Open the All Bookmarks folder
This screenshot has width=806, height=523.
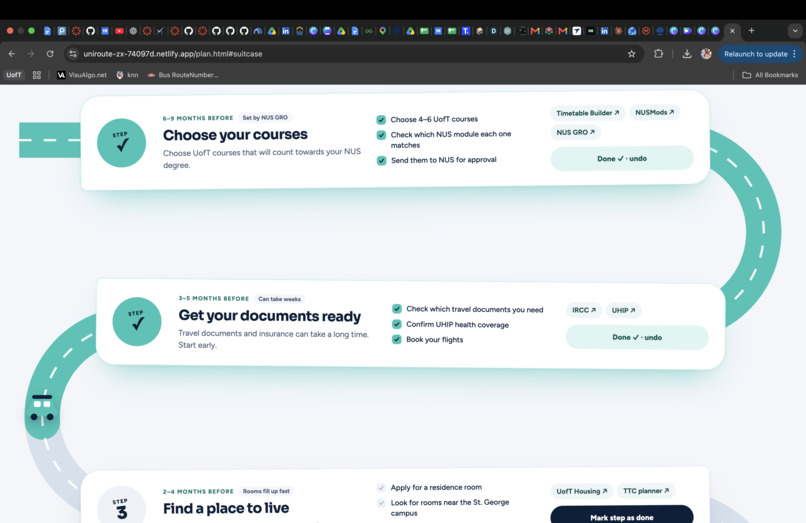click(770, 75)
